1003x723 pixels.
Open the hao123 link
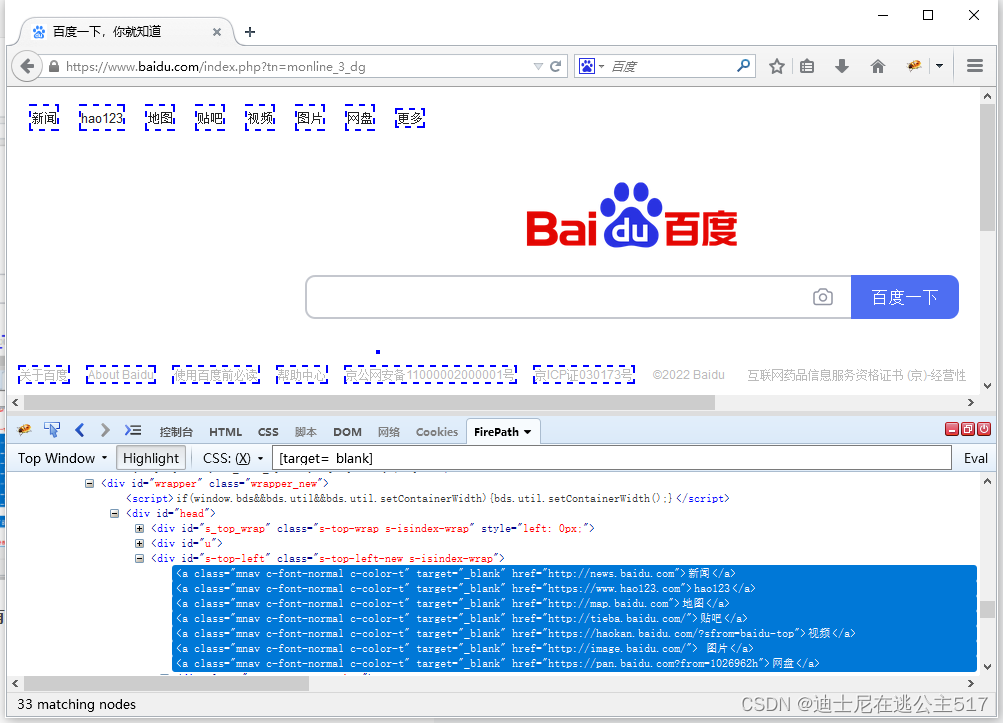pos(102,118)
